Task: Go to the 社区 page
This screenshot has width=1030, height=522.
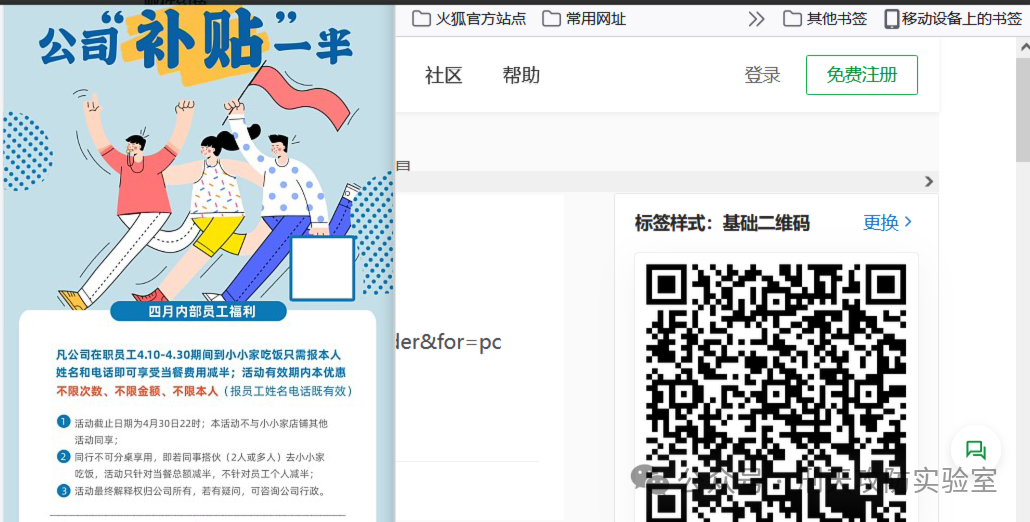Action: (443, 75)
